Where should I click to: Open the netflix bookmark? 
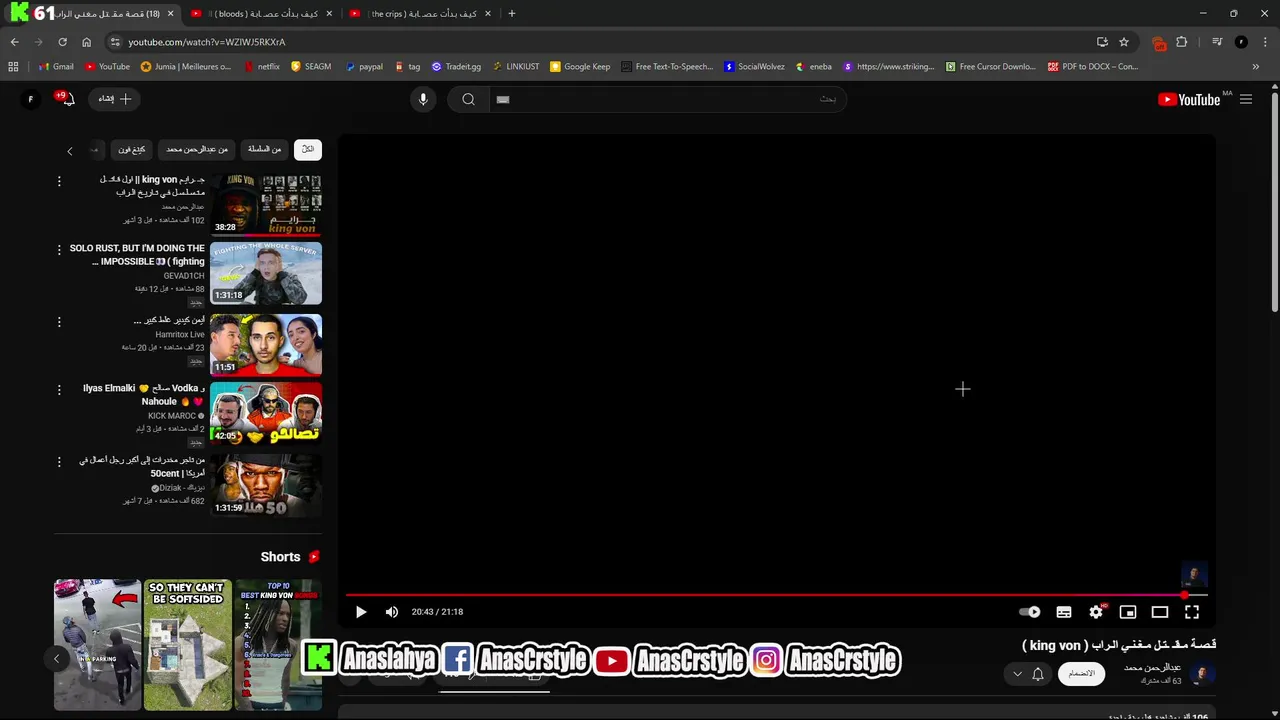pyautogui.click(x=260, y=67)
